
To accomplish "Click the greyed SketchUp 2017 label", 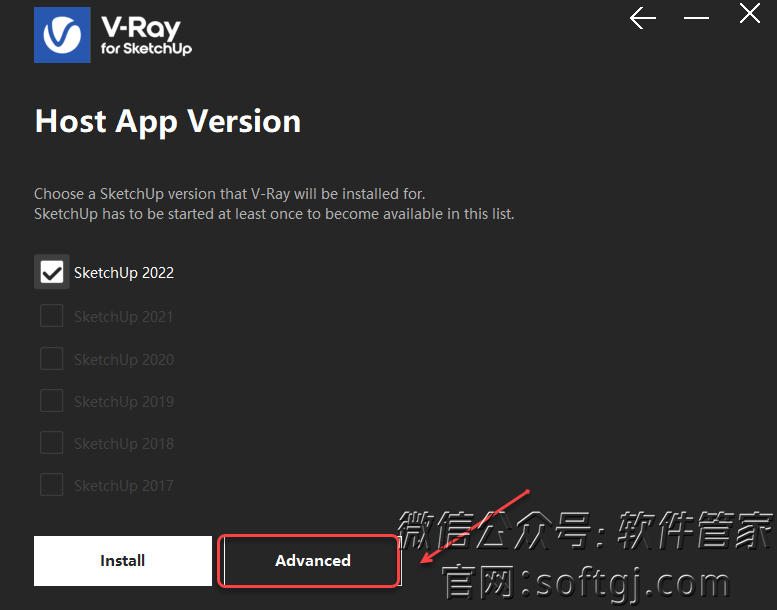I will (x=124, y=486).
